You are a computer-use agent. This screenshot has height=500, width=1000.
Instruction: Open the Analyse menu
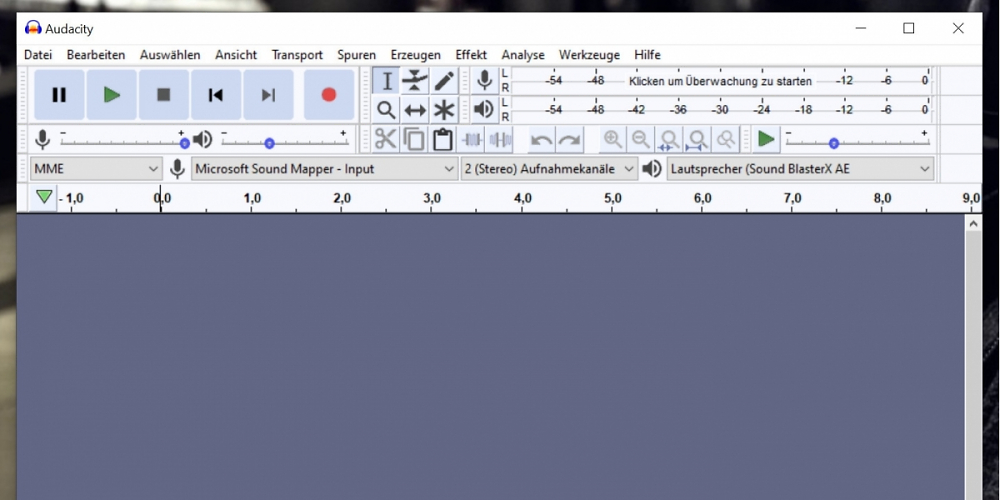click(523, 55)
